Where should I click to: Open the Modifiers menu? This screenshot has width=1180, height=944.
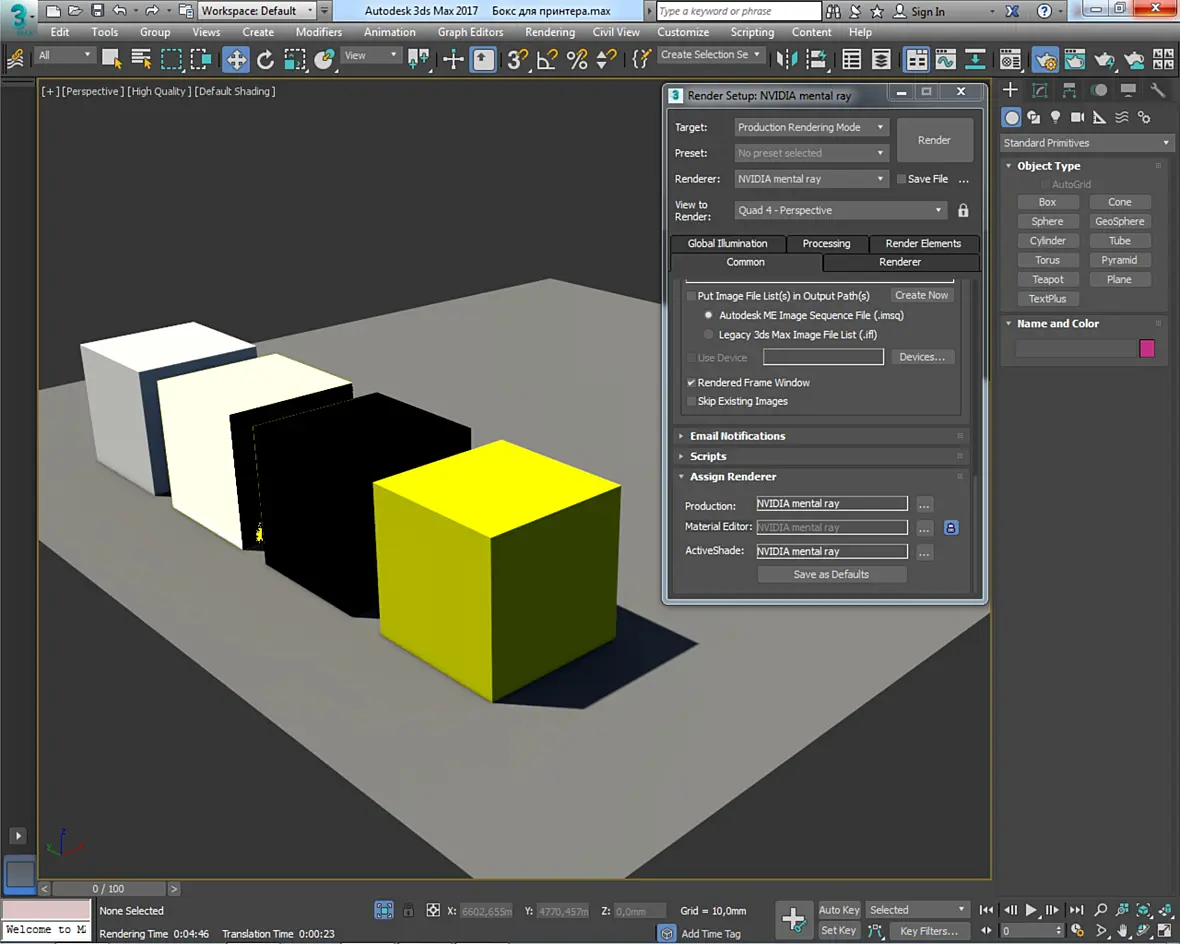pos(318,32)
